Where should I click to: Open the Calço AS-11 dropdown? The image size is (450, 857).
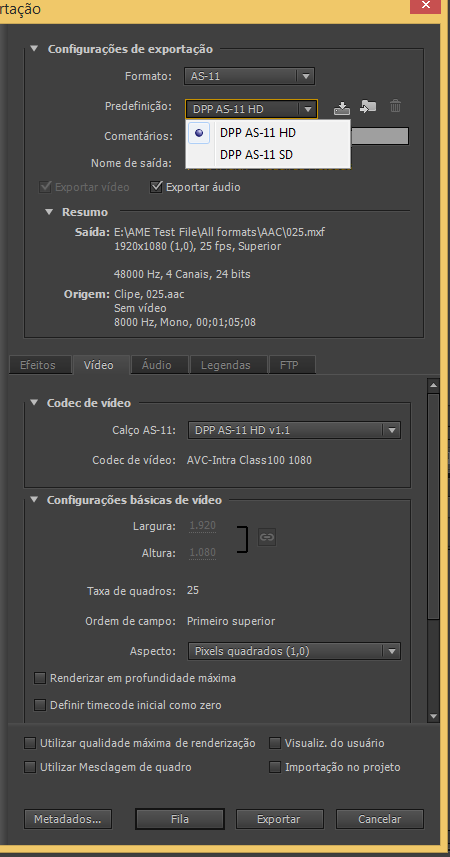[x=294, y=430]
